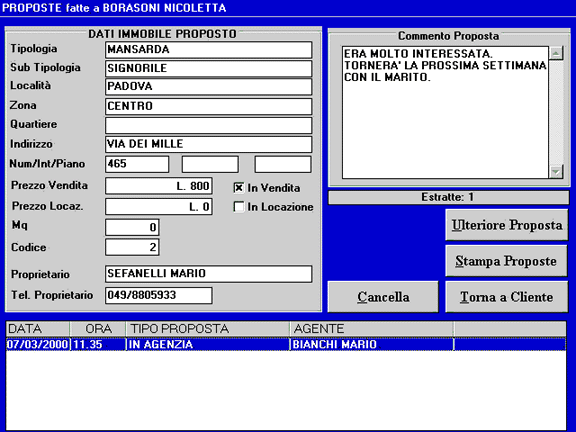The image size is (576, 432).
Task: Delete proposal using Cancella button
Action: 383,297
